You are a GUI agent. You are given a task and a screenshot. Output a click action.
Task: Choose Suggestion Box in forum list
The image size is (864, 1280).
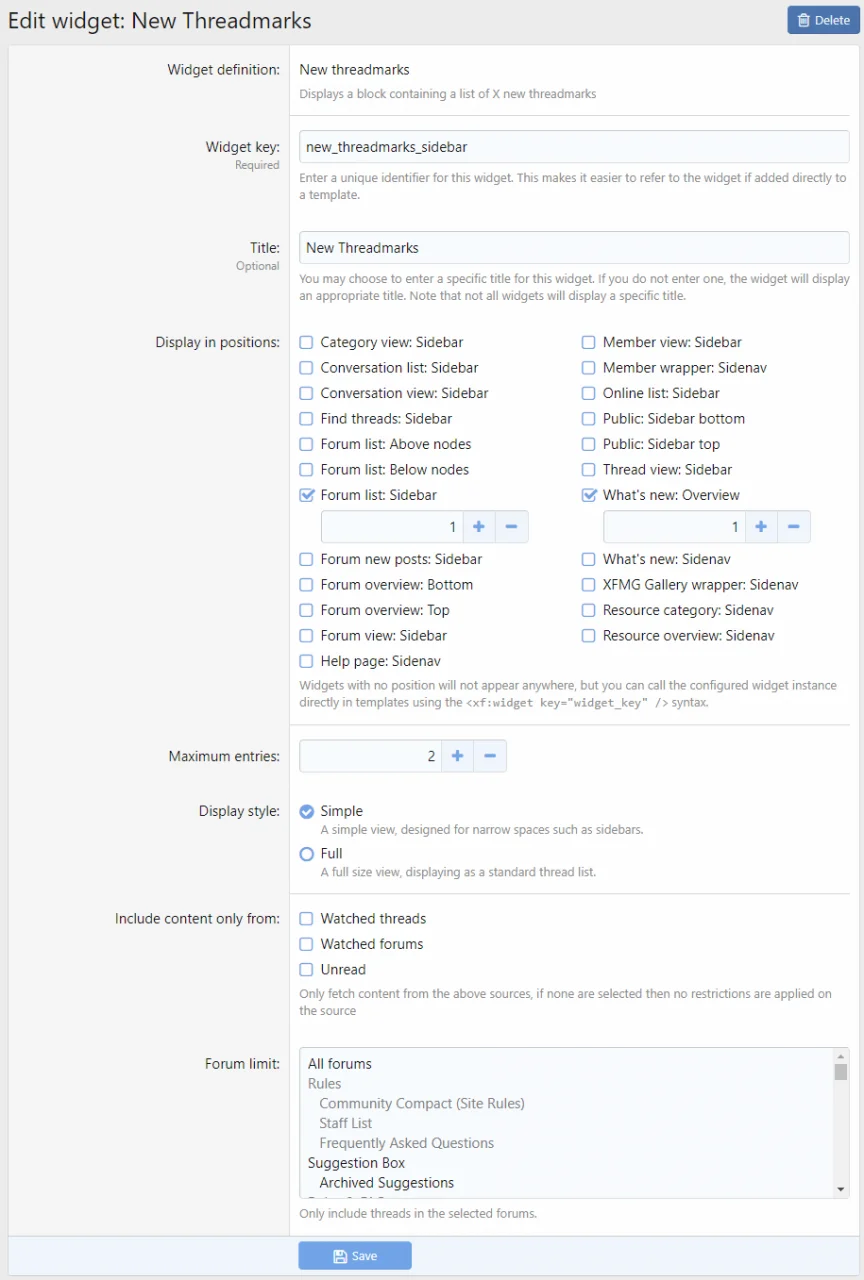click(356, 1163)
